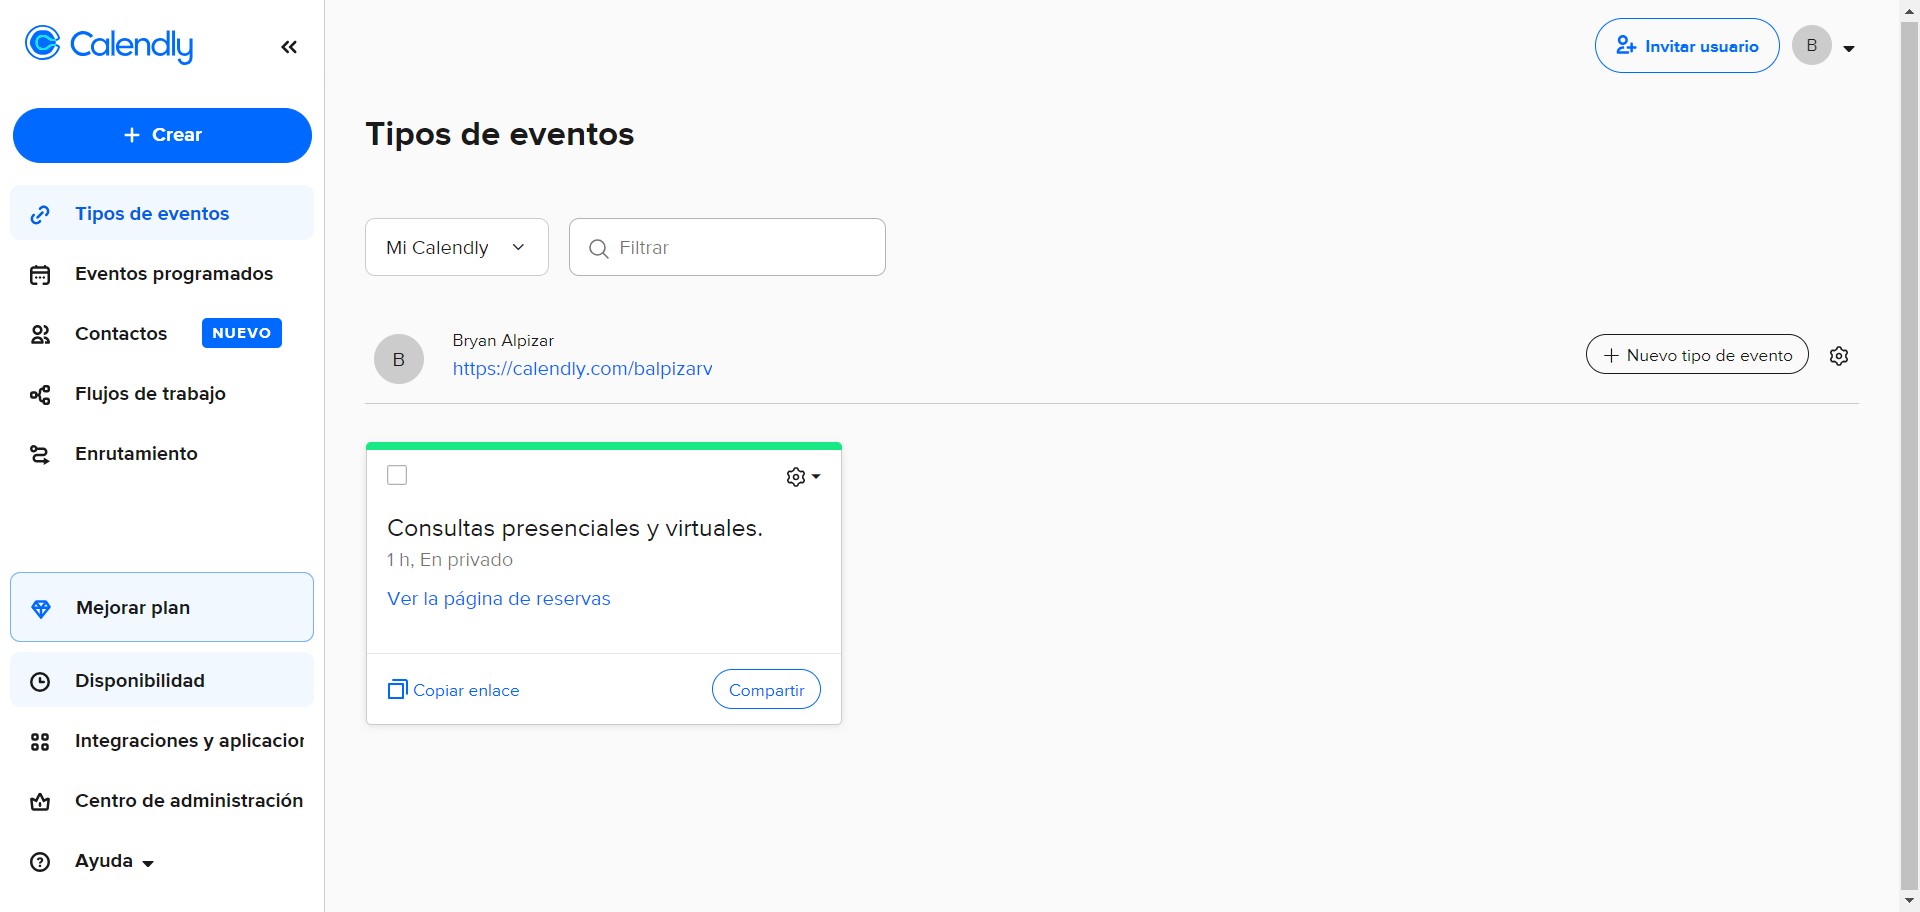Open event card settings gear icon

tap(796, 476)
